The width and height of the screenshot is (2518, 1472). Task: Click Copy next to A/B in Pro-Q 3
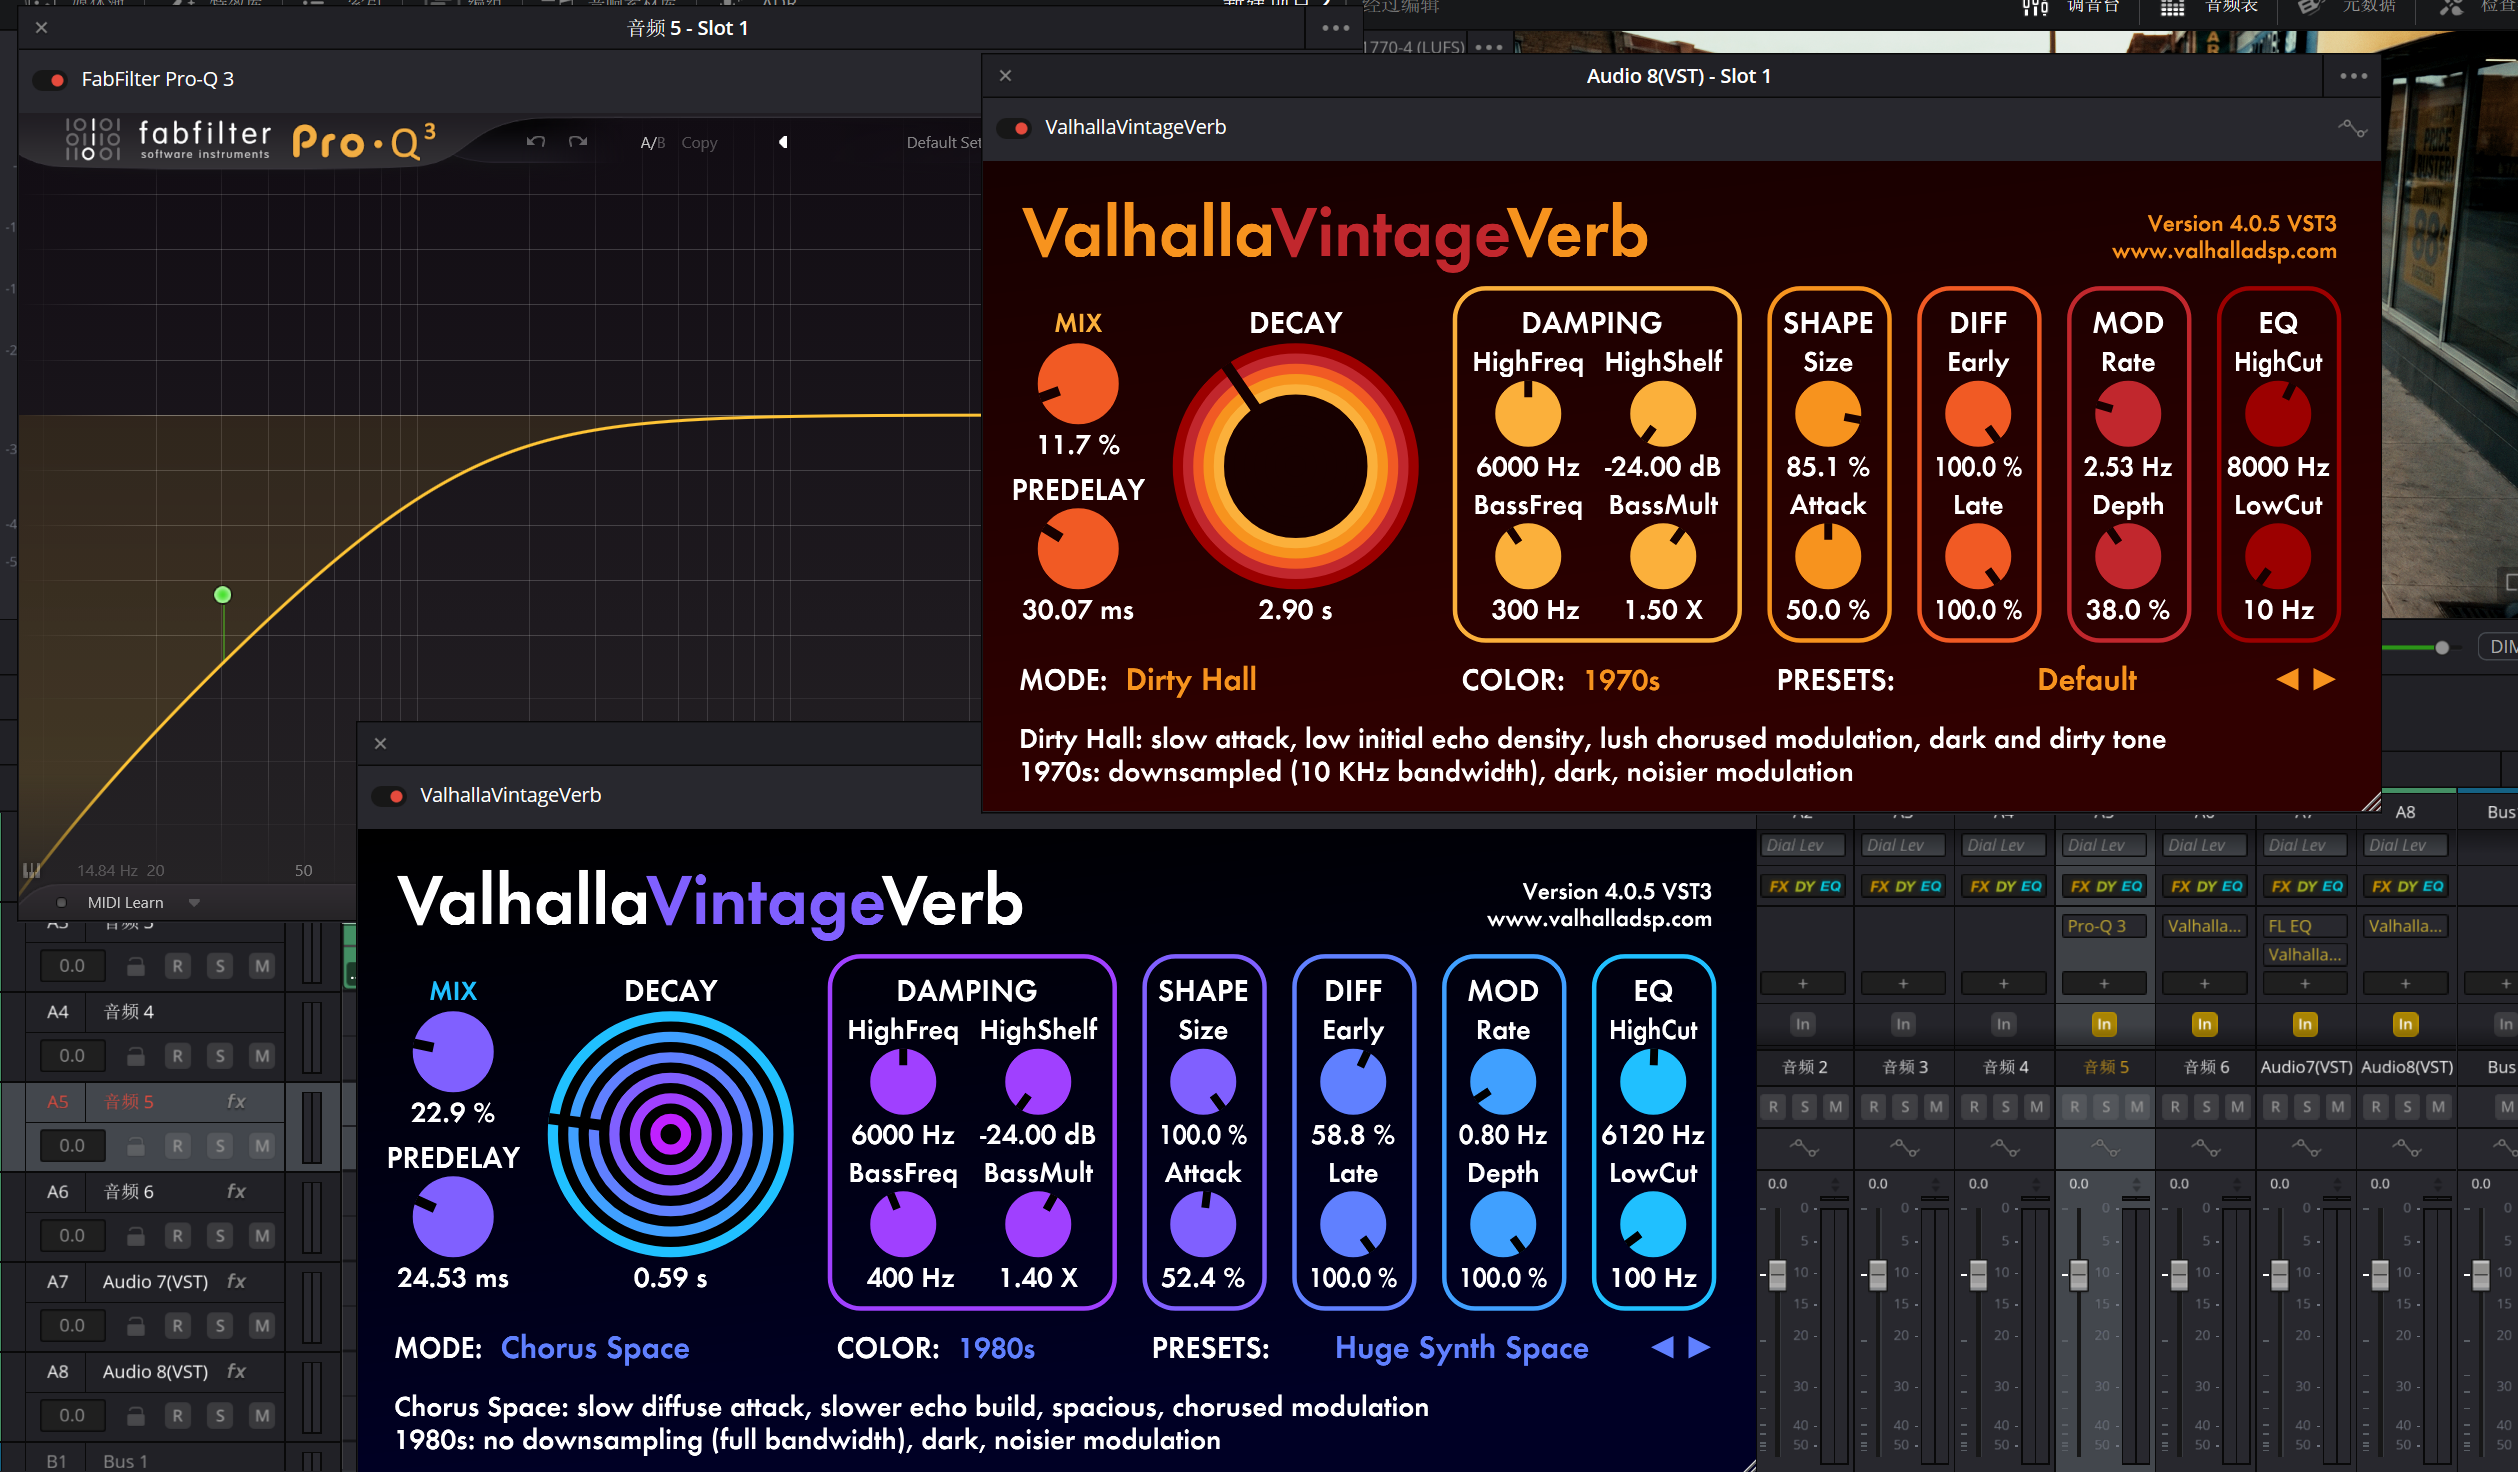pyautogui.click(x=699, y=143)
